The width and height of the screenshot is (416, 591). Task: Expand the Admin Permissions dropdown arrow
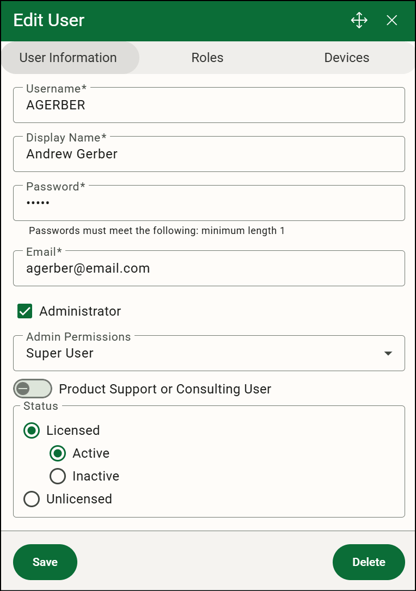point(388,353)
